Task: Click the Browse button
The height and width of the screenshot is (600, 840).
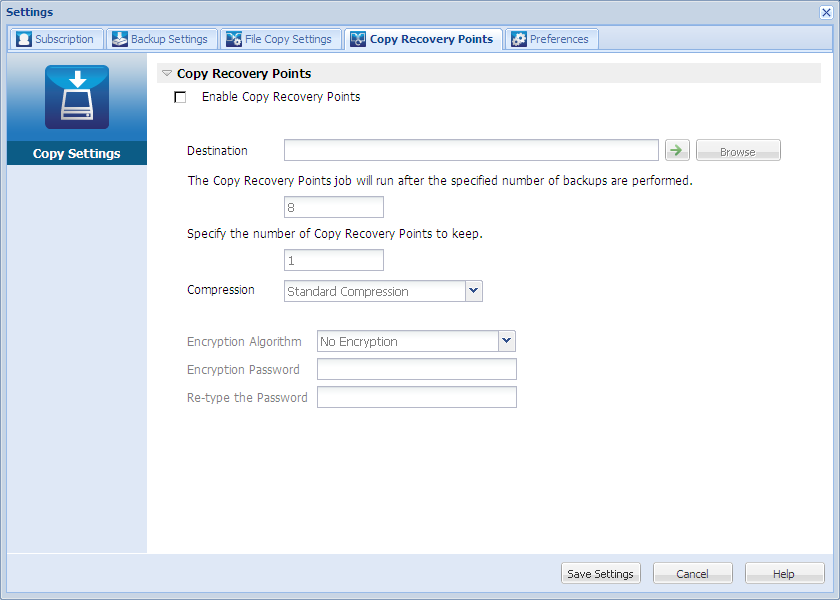Action: (738, 149)
